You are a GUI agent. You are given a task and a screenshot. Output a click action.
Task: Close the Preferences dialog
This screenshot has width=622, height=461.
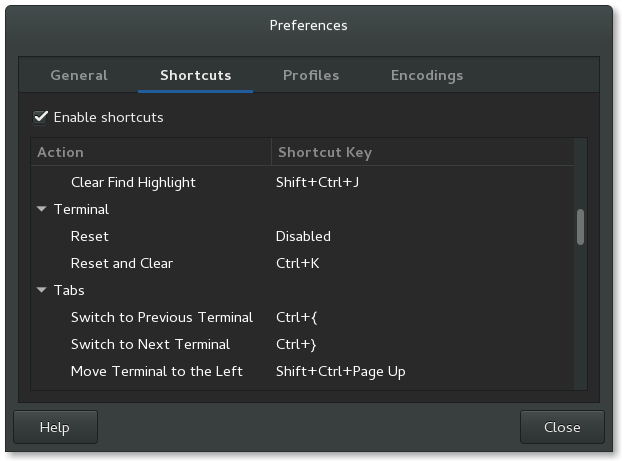562,427
